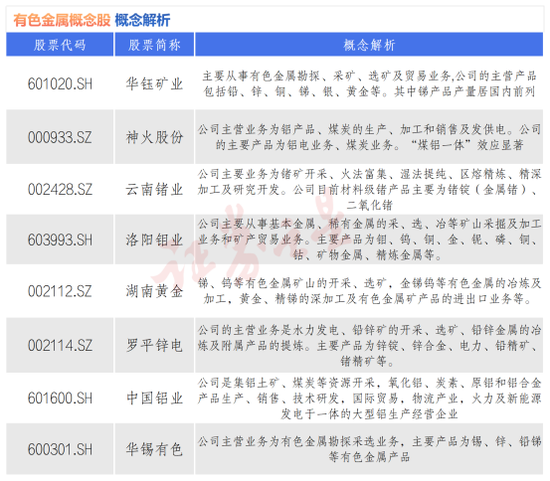Image resolution: width=550 pixels, height=481 pixels.
Task: Select stock code 603993.SH
Action: 60,240
